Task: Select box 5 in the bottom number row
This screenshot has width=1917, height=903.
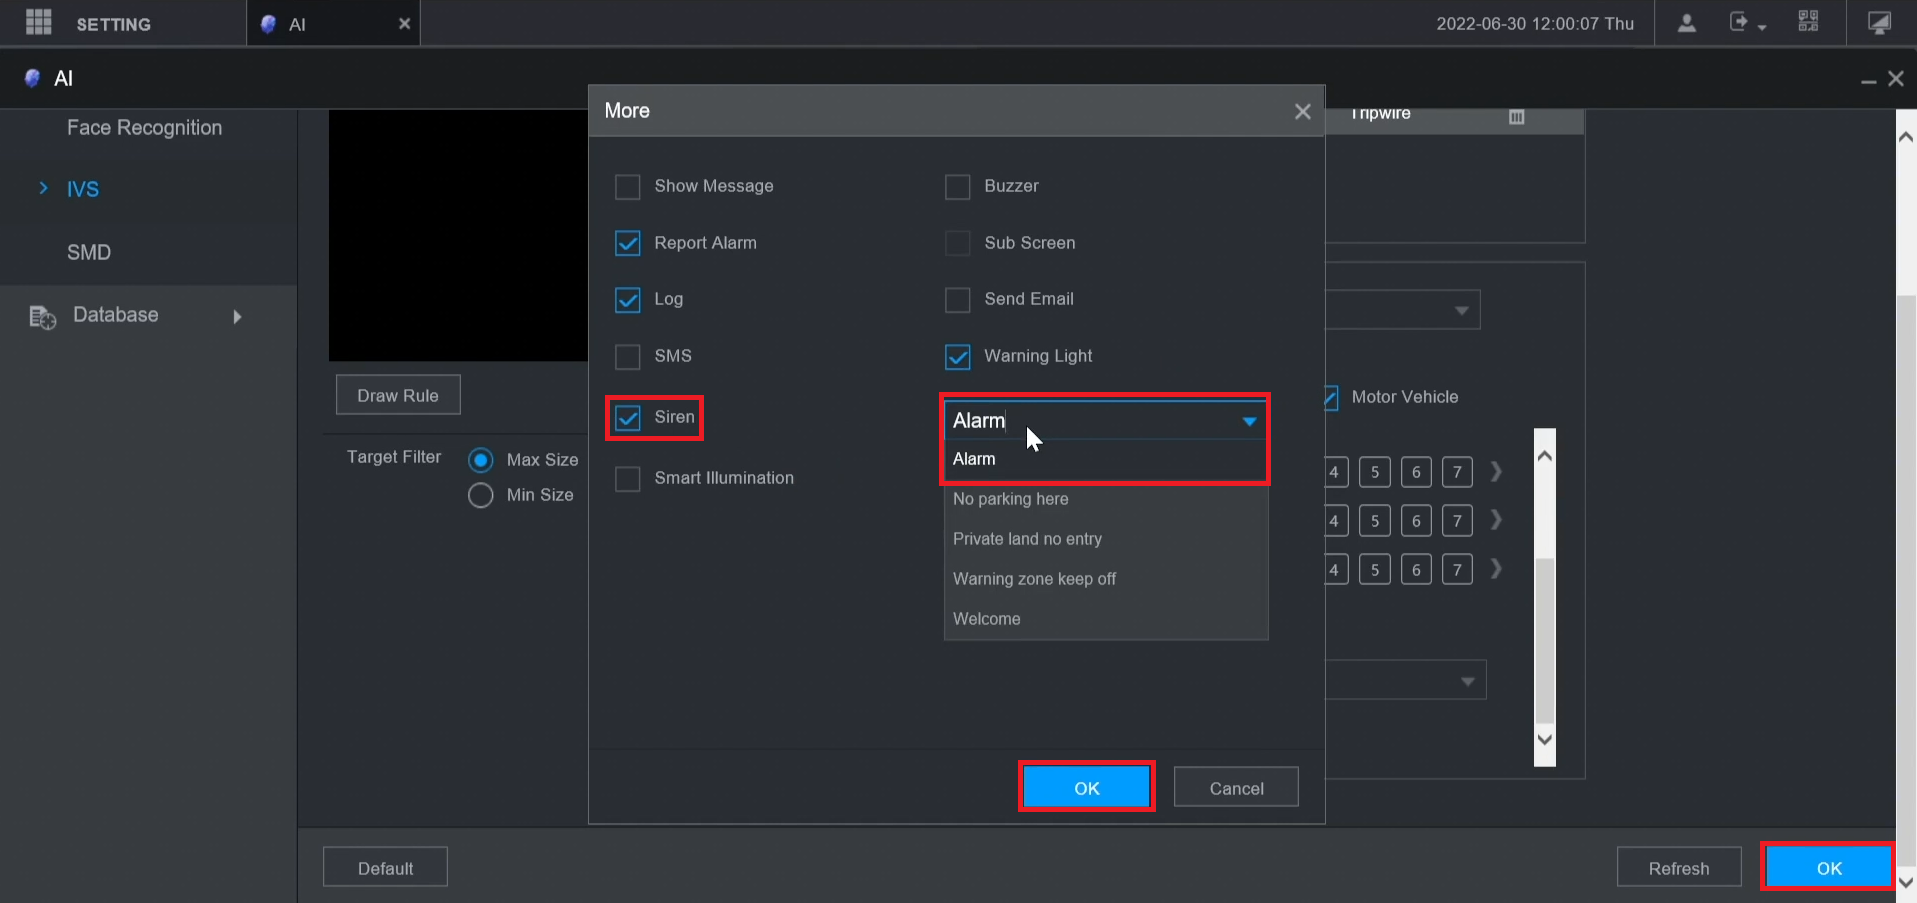Action: click(x=1375, y=570)
